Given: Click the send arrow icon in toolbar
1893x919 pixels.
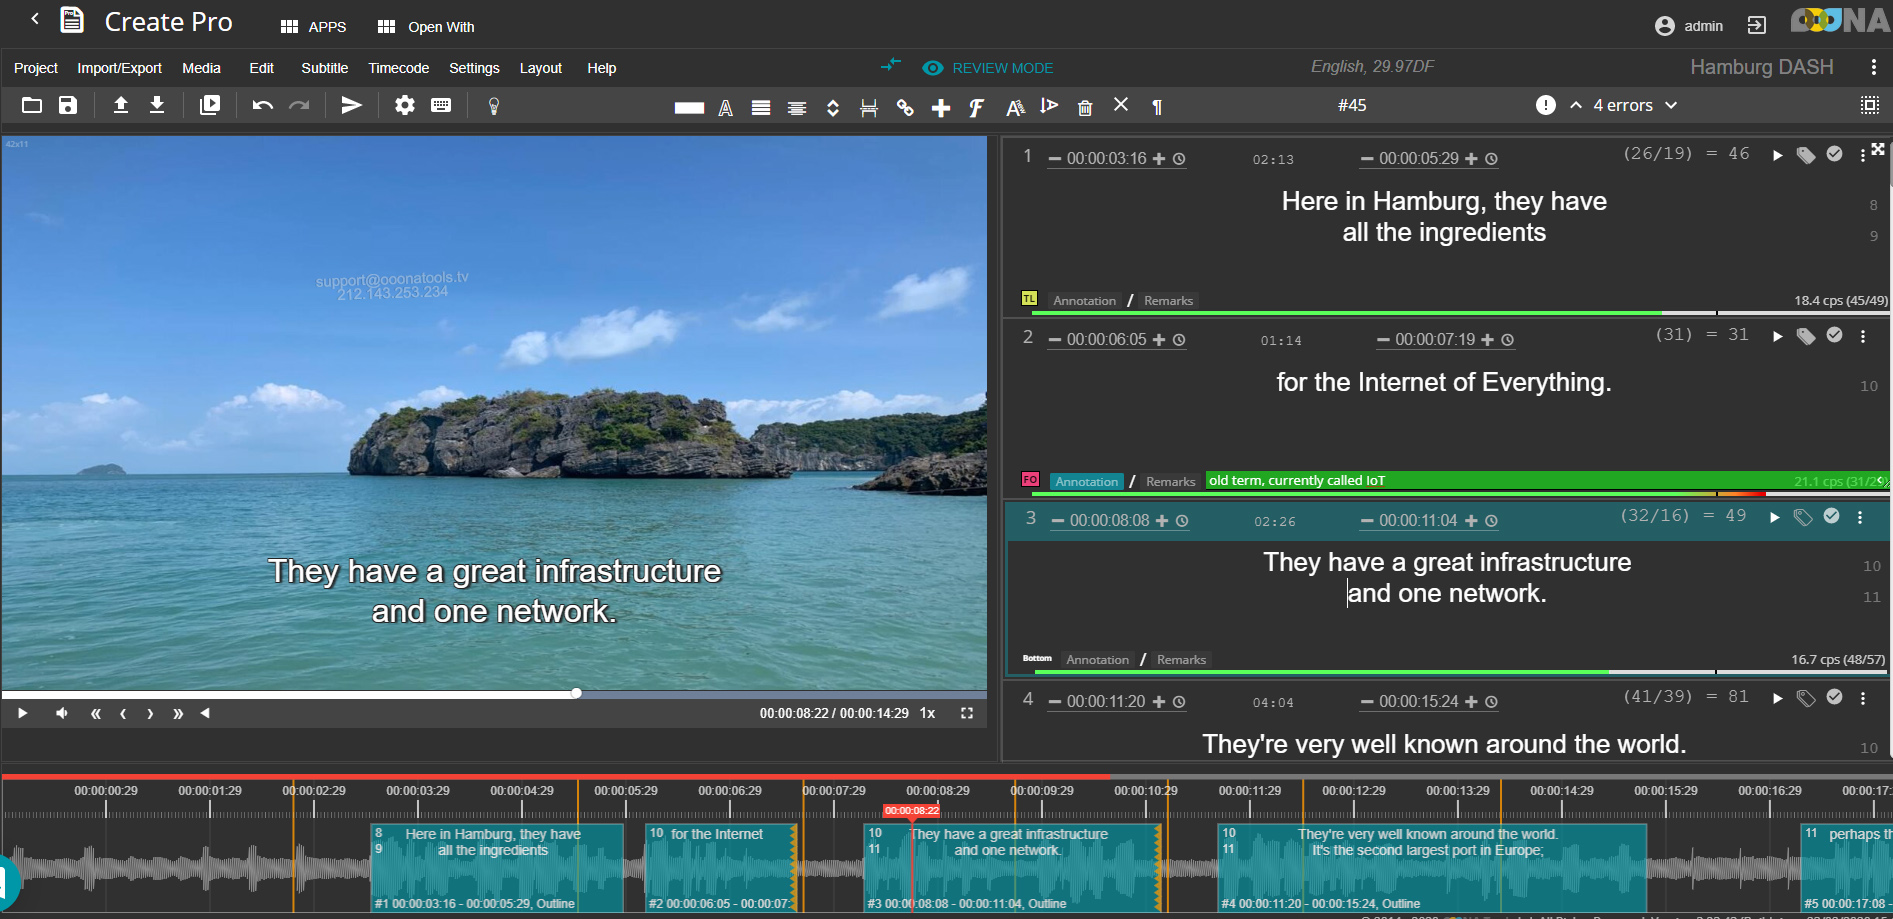Looking at the screenshot, I should (351, 105).
